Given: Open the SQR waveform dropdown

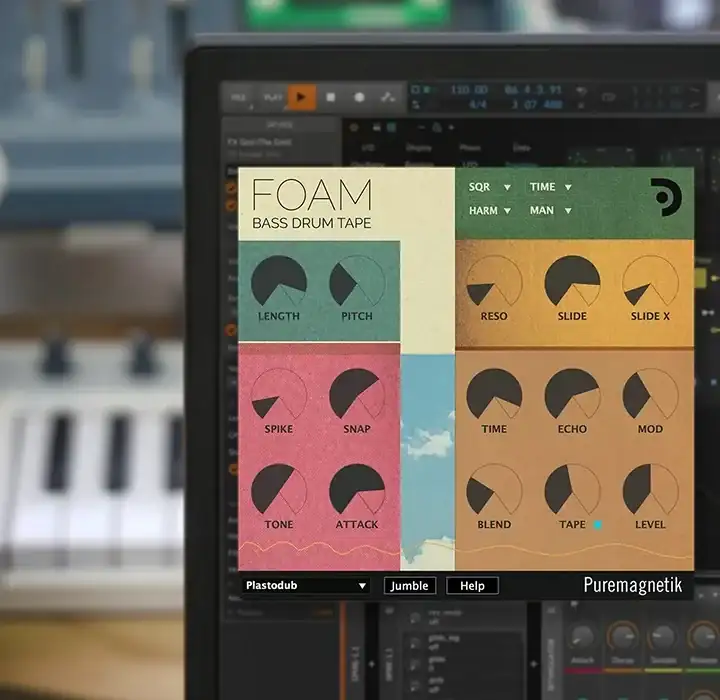Looking at the screenshot, I should 489,187.
